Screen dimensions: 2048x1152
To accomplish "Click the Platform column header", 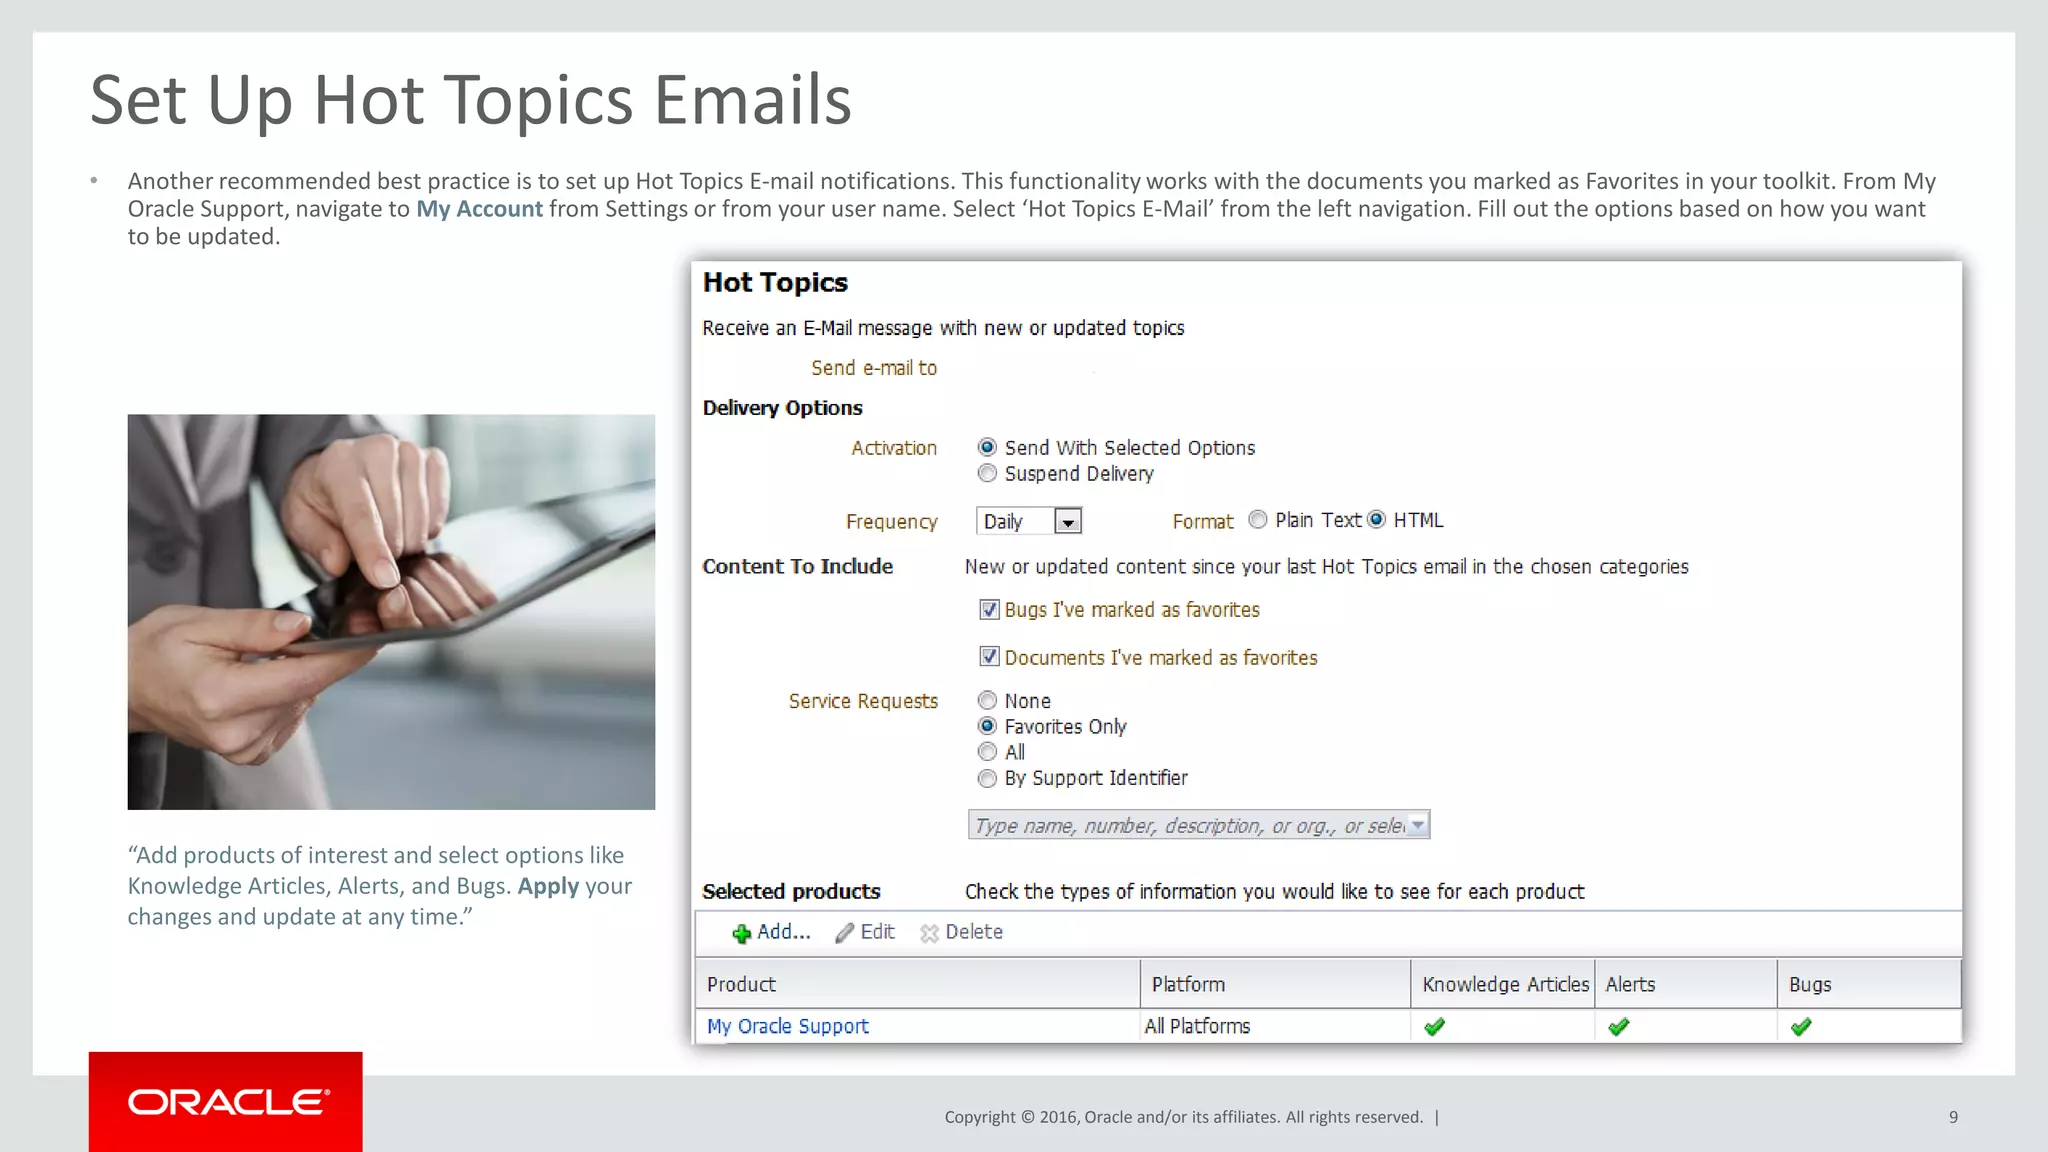I will pyautogui.click(x=1275, y=984).
